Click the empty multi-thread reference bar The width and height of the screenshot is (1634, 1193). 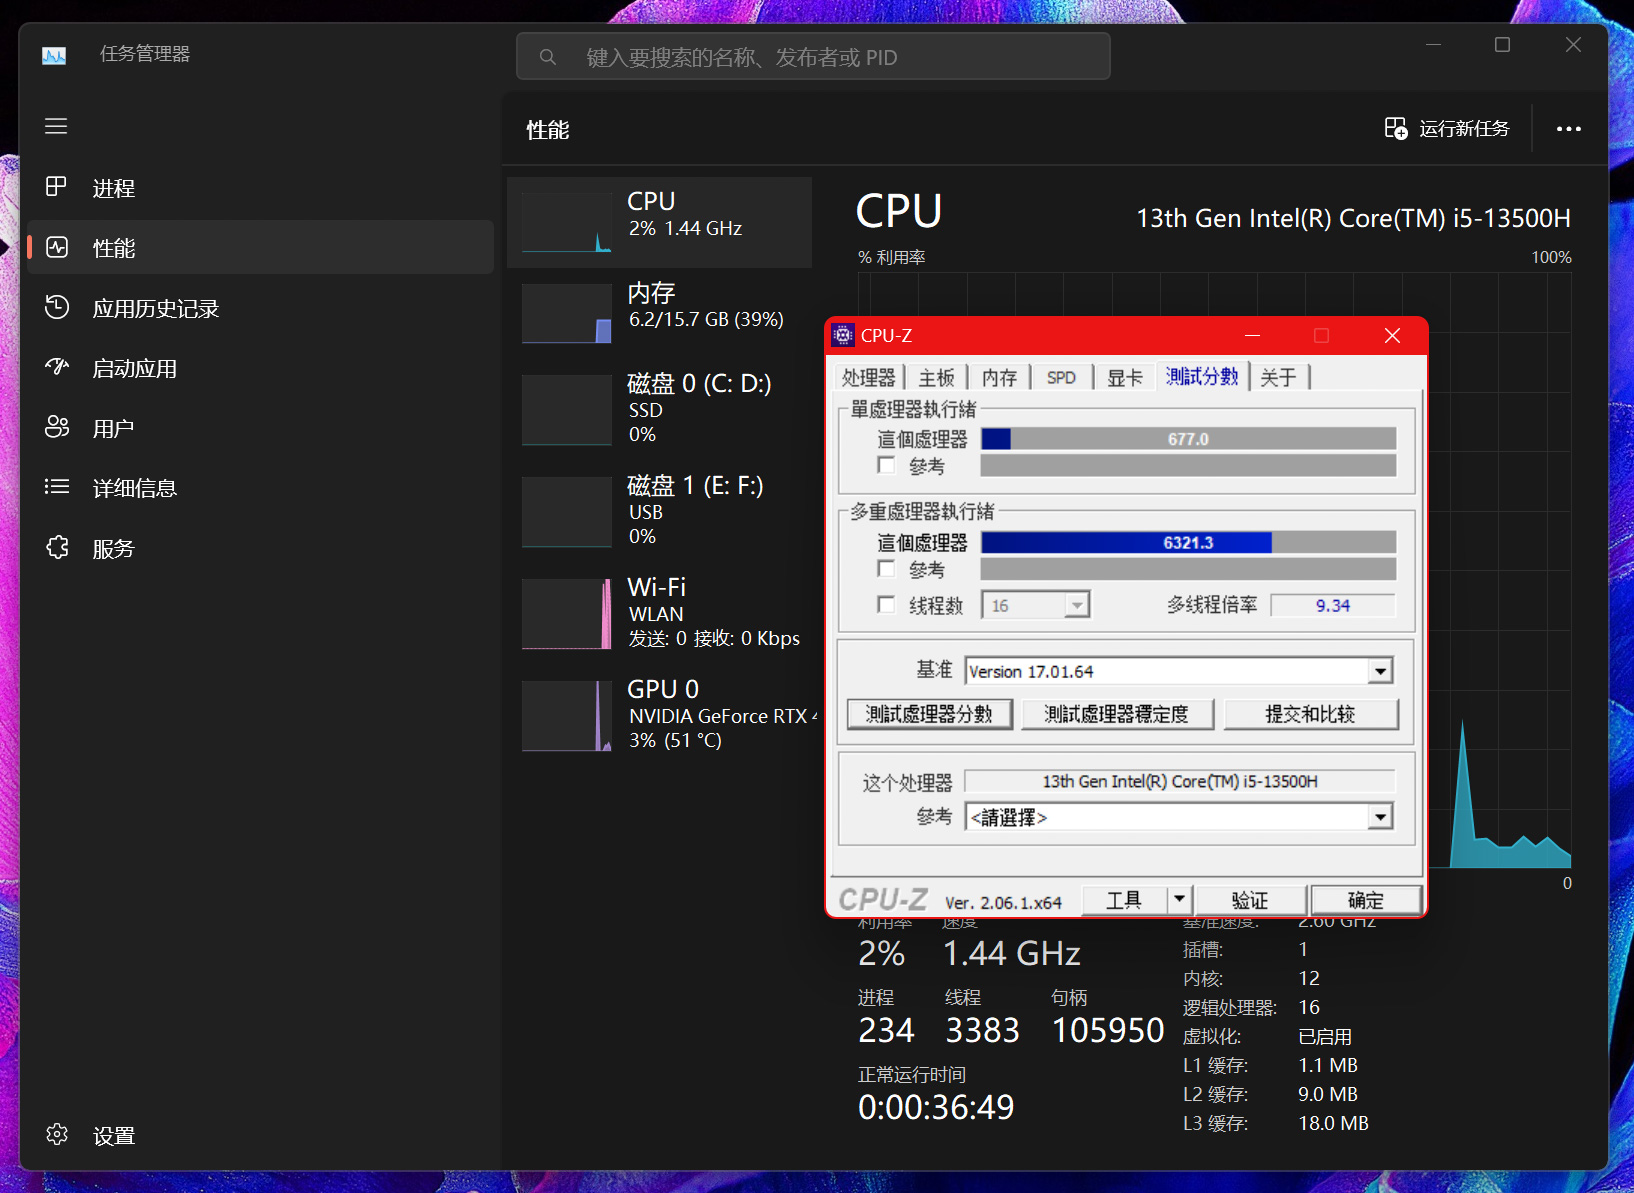coord(1189,569)
